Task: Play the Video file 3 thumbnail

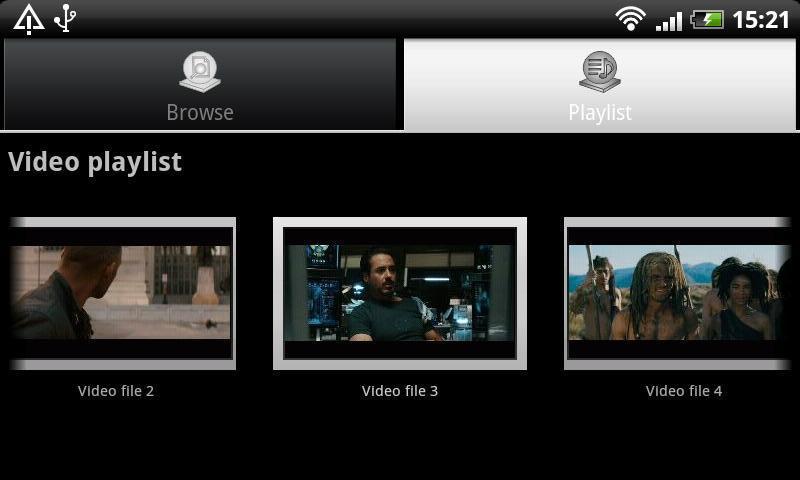Action: point(400,293)
